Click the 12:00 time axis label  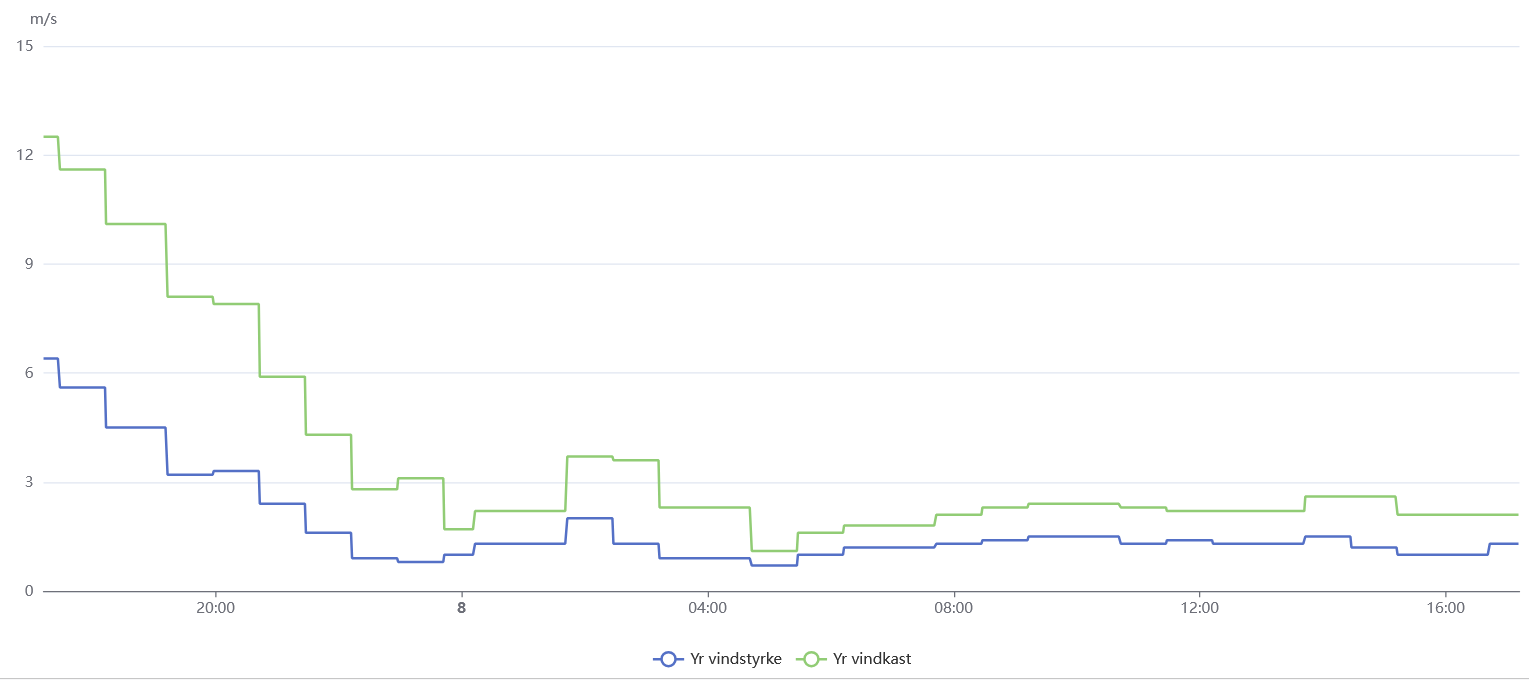(x=1199, y=607)
